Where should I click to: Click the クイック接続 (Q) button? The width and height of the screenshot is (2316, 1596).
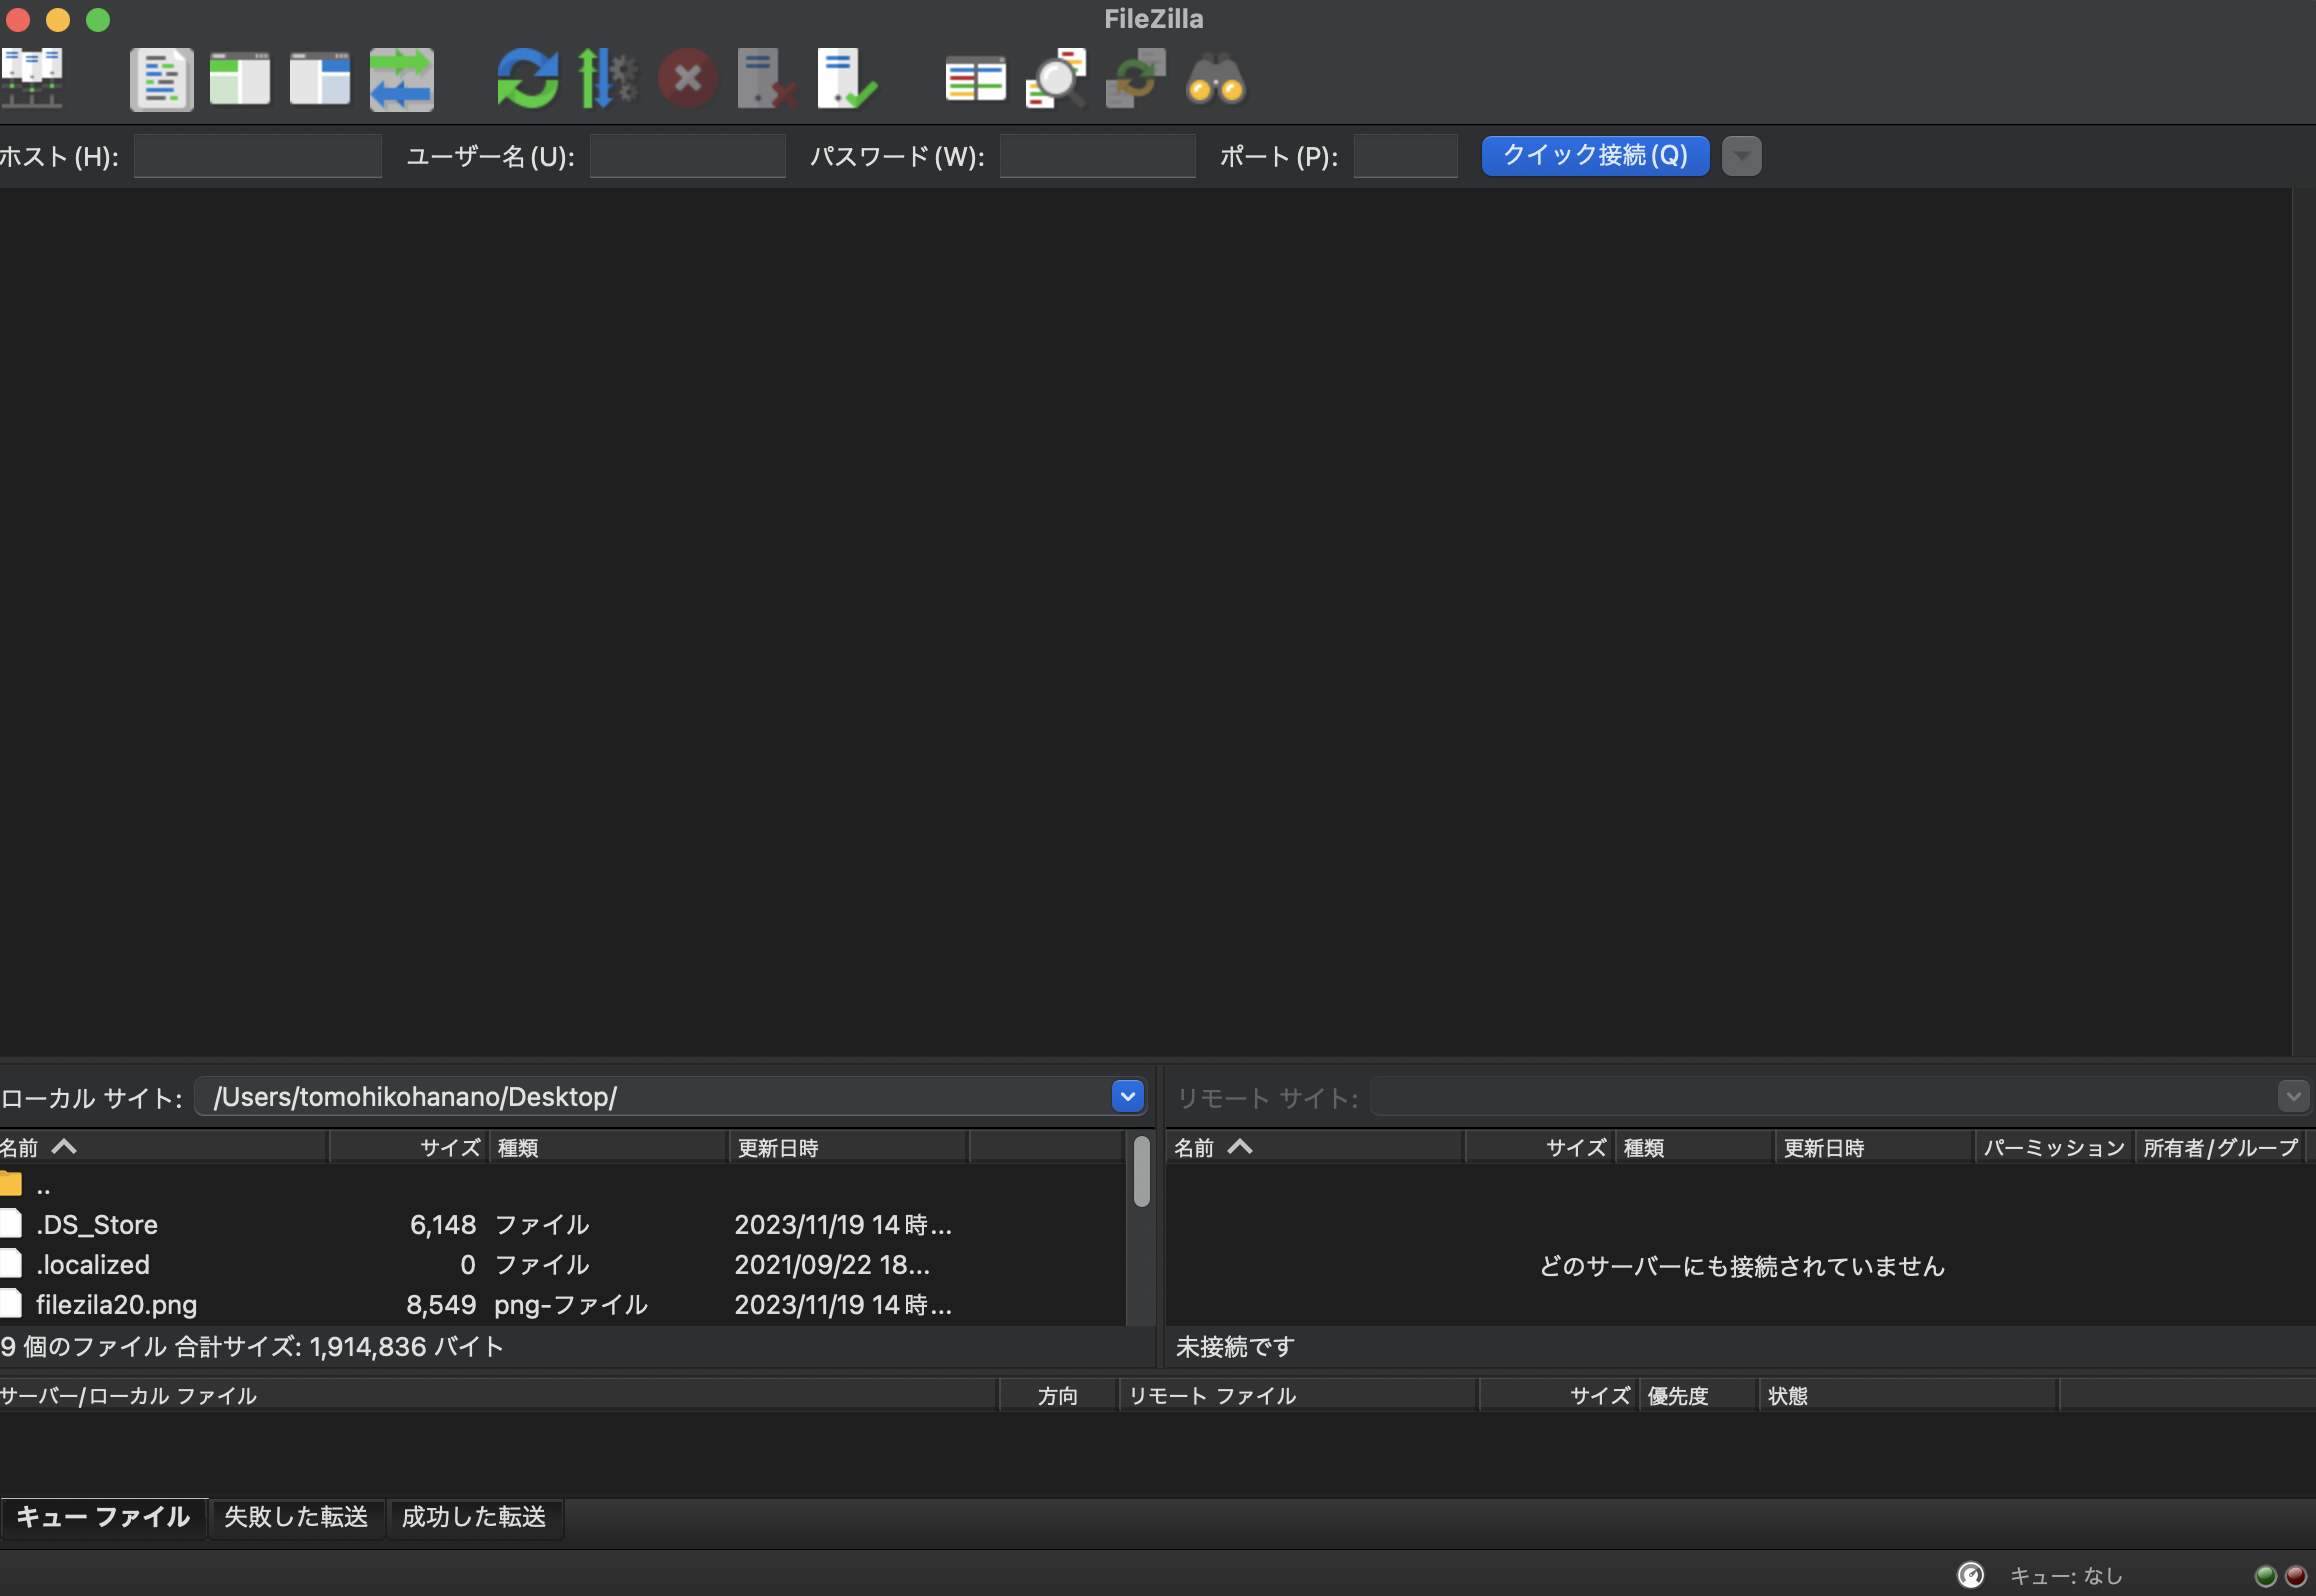1596,156
